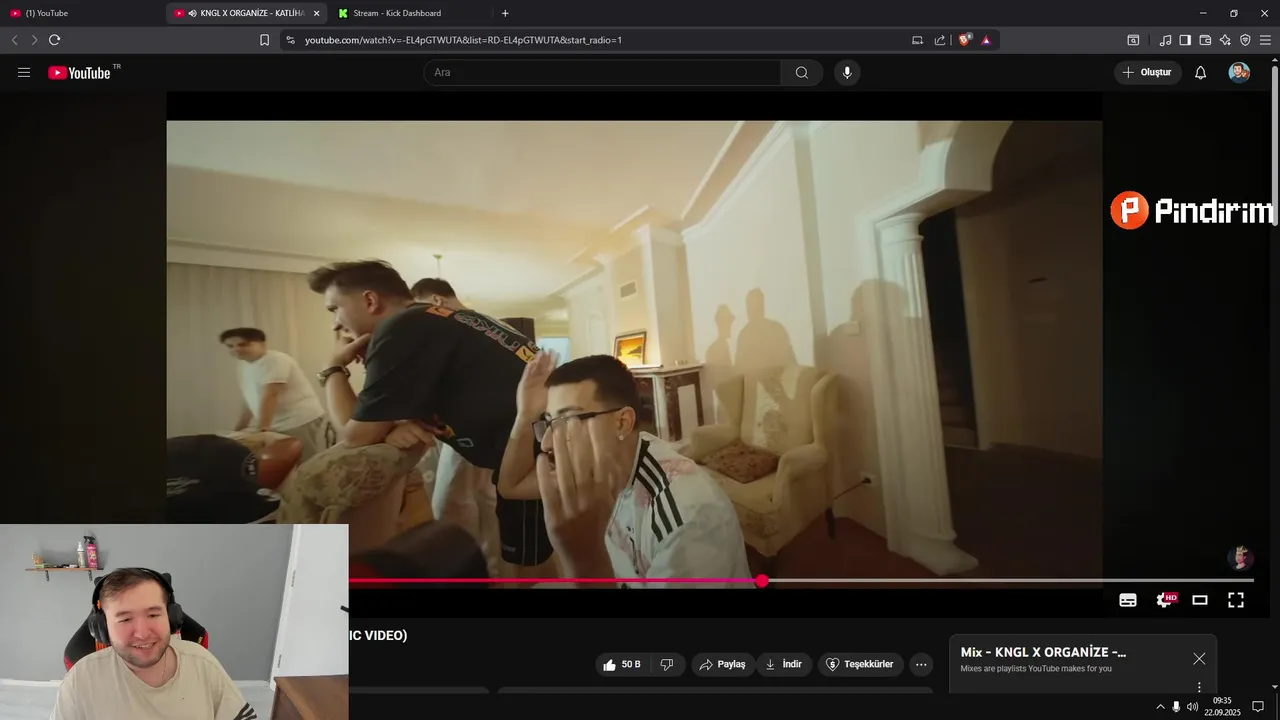
Task: Open Leo AI sparkle icon
Action: tap(1225, 40)
